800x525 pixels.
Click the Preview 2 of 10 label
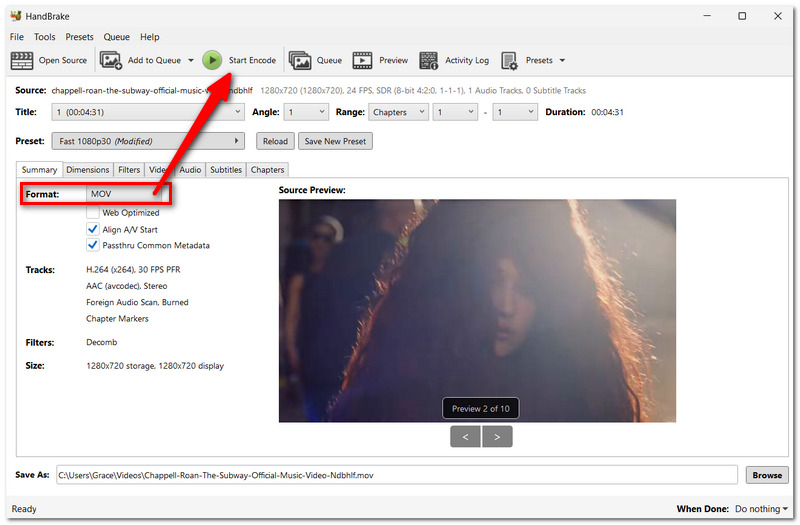481,409
